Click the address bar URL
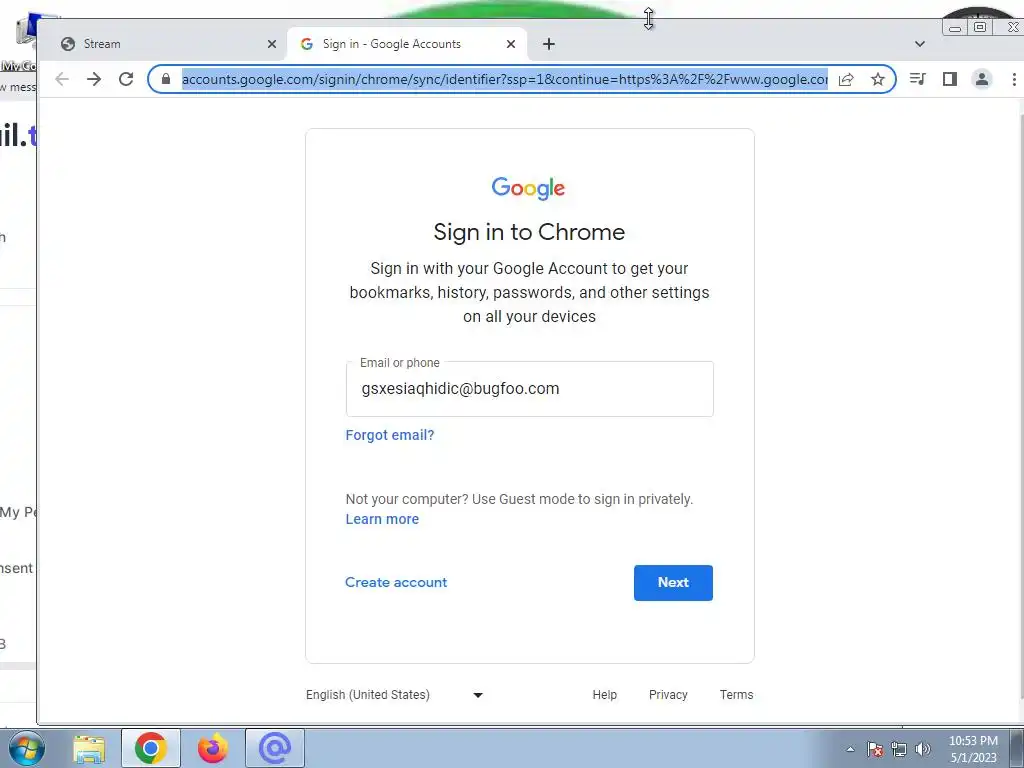 coord(504,79)
